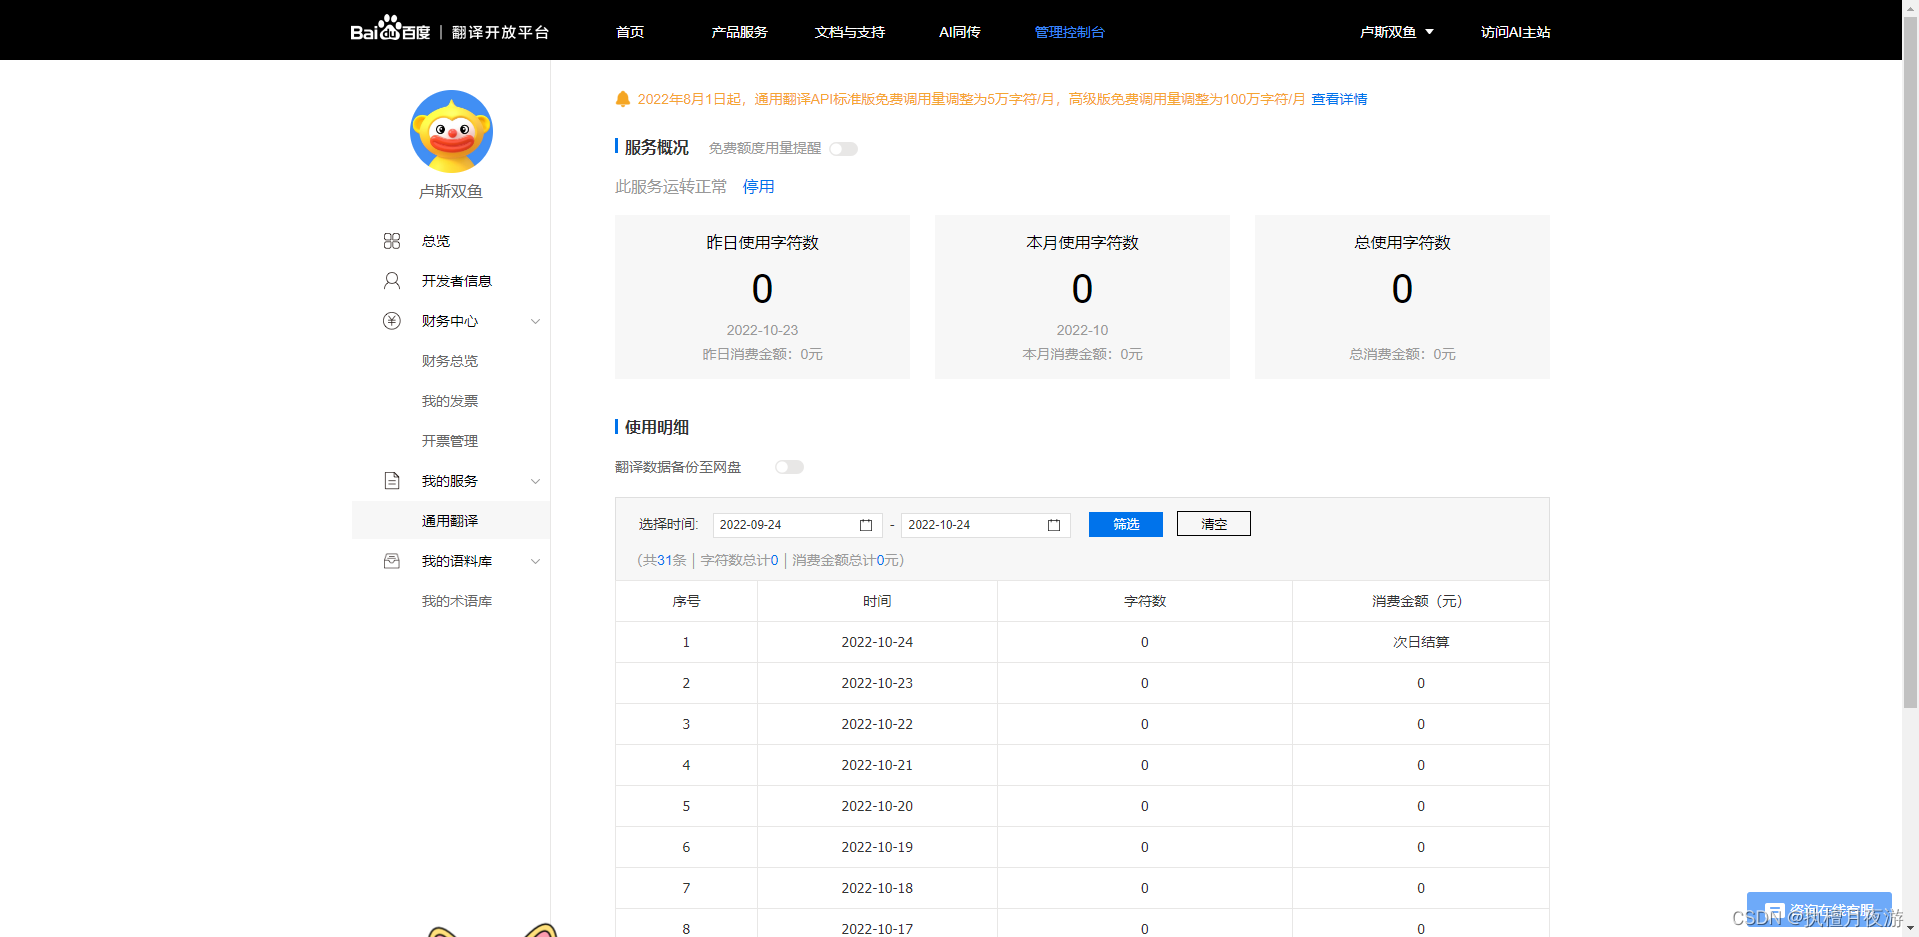Click the 消费金额（元） column header

[x=1420, y=601]
